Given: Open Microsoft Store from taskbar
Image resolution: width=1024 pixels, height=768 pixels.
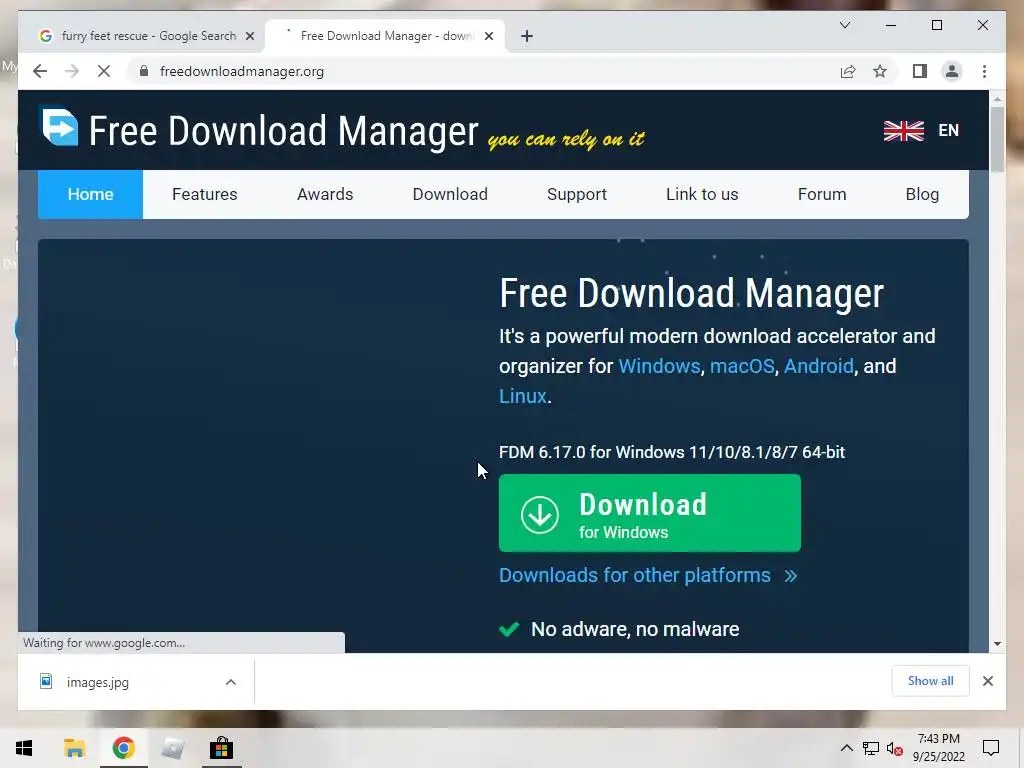Looking at the screenshot, I should coord(221,748).
